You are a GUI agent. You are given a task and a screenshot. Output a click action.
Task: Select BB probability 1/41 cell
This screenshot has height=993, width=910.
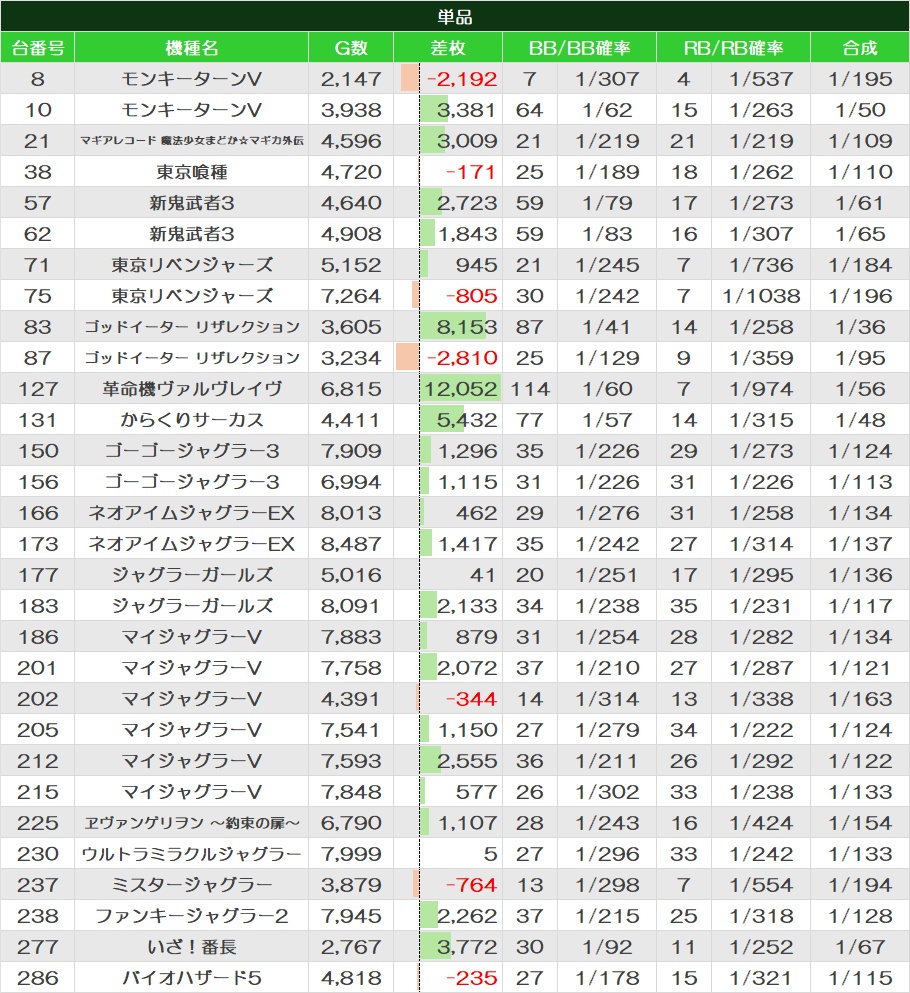tap(607, 327)
